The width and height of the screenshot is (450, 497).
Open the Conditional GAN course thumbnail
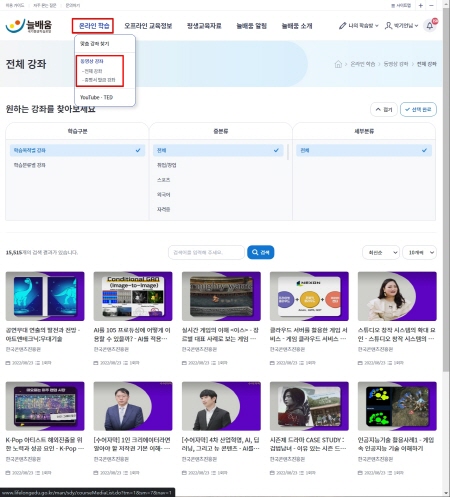click(133, 296)
